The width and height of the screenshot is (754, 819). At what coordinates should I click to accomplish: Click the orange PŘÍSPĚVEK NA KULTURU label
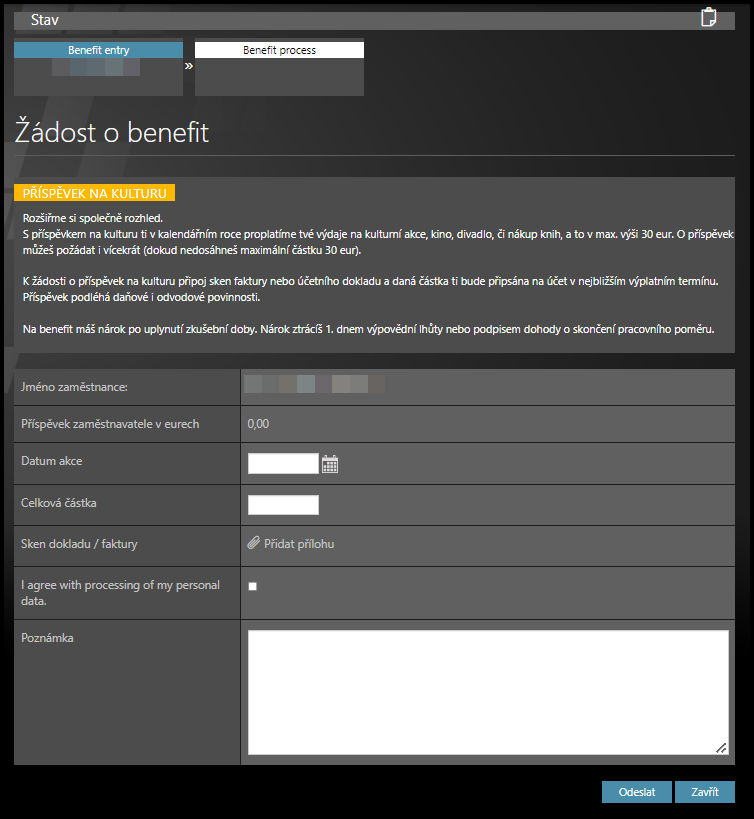[x=95, y=193]
